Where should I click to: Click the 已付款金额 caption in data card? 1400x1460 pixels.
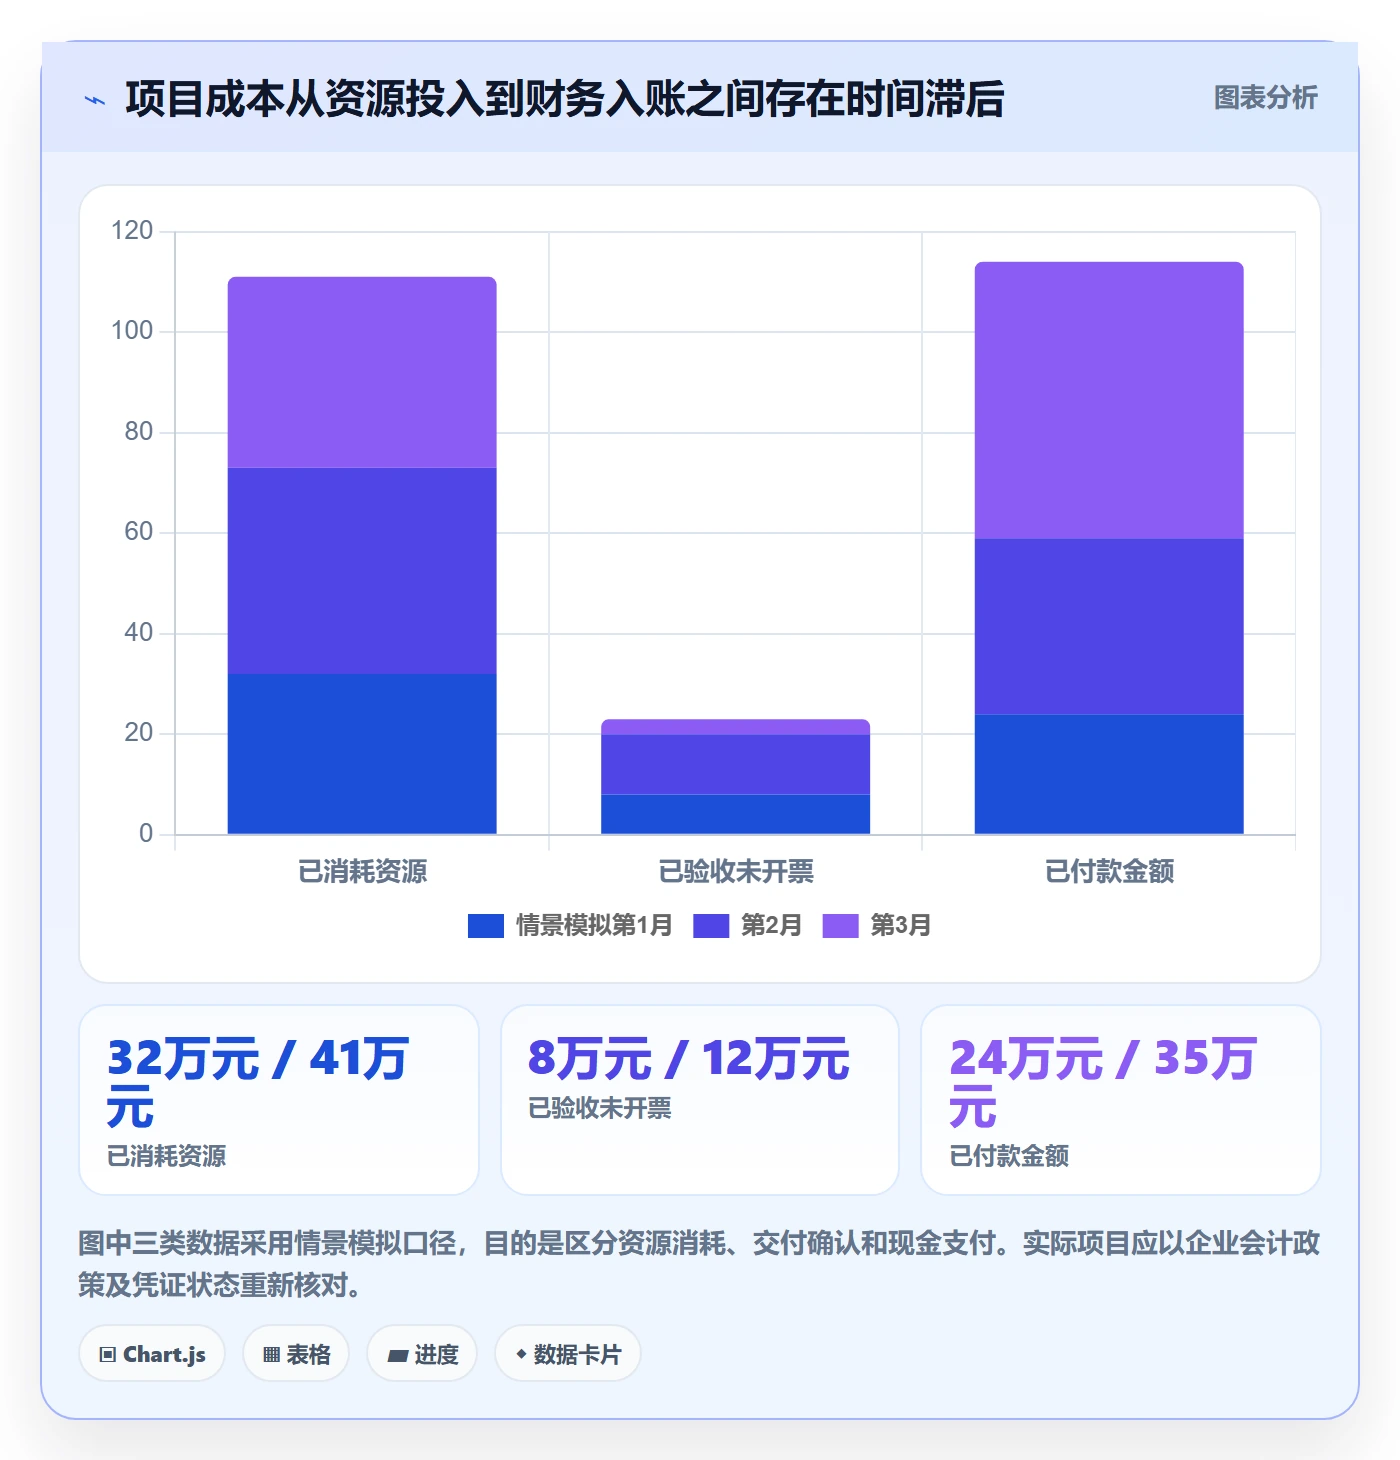click(1009, 1156)
